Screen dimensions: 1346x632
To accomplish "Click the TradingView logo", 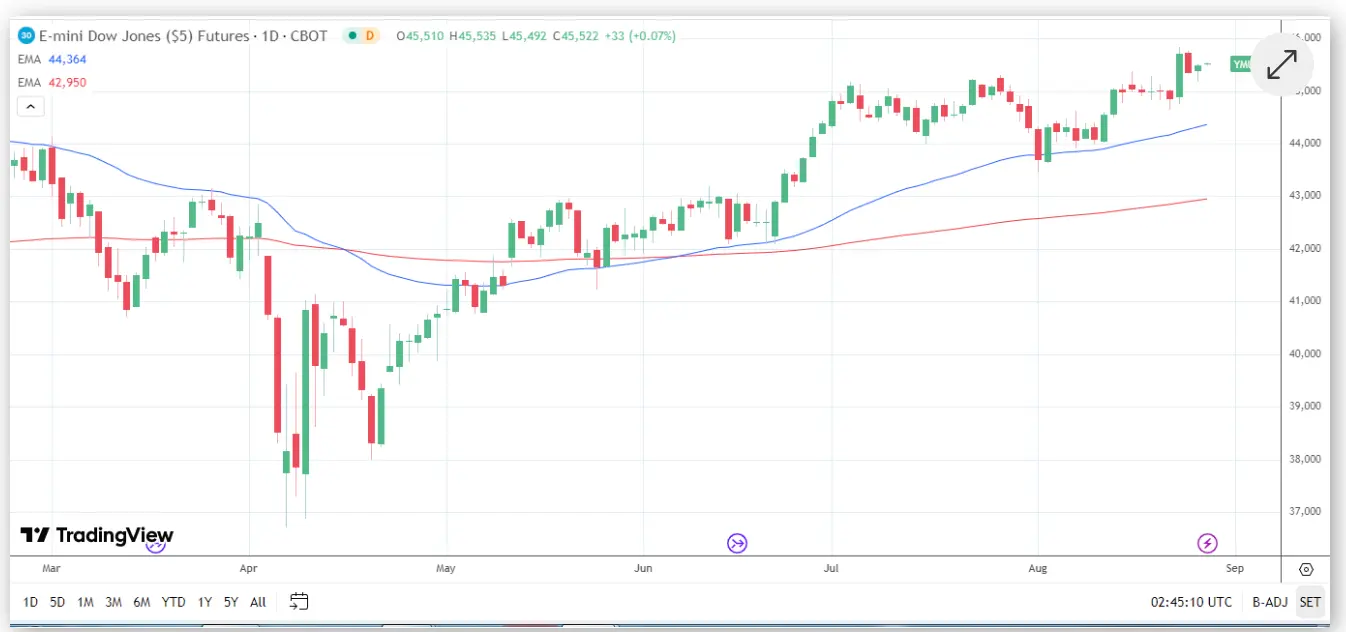I will 97,535.
